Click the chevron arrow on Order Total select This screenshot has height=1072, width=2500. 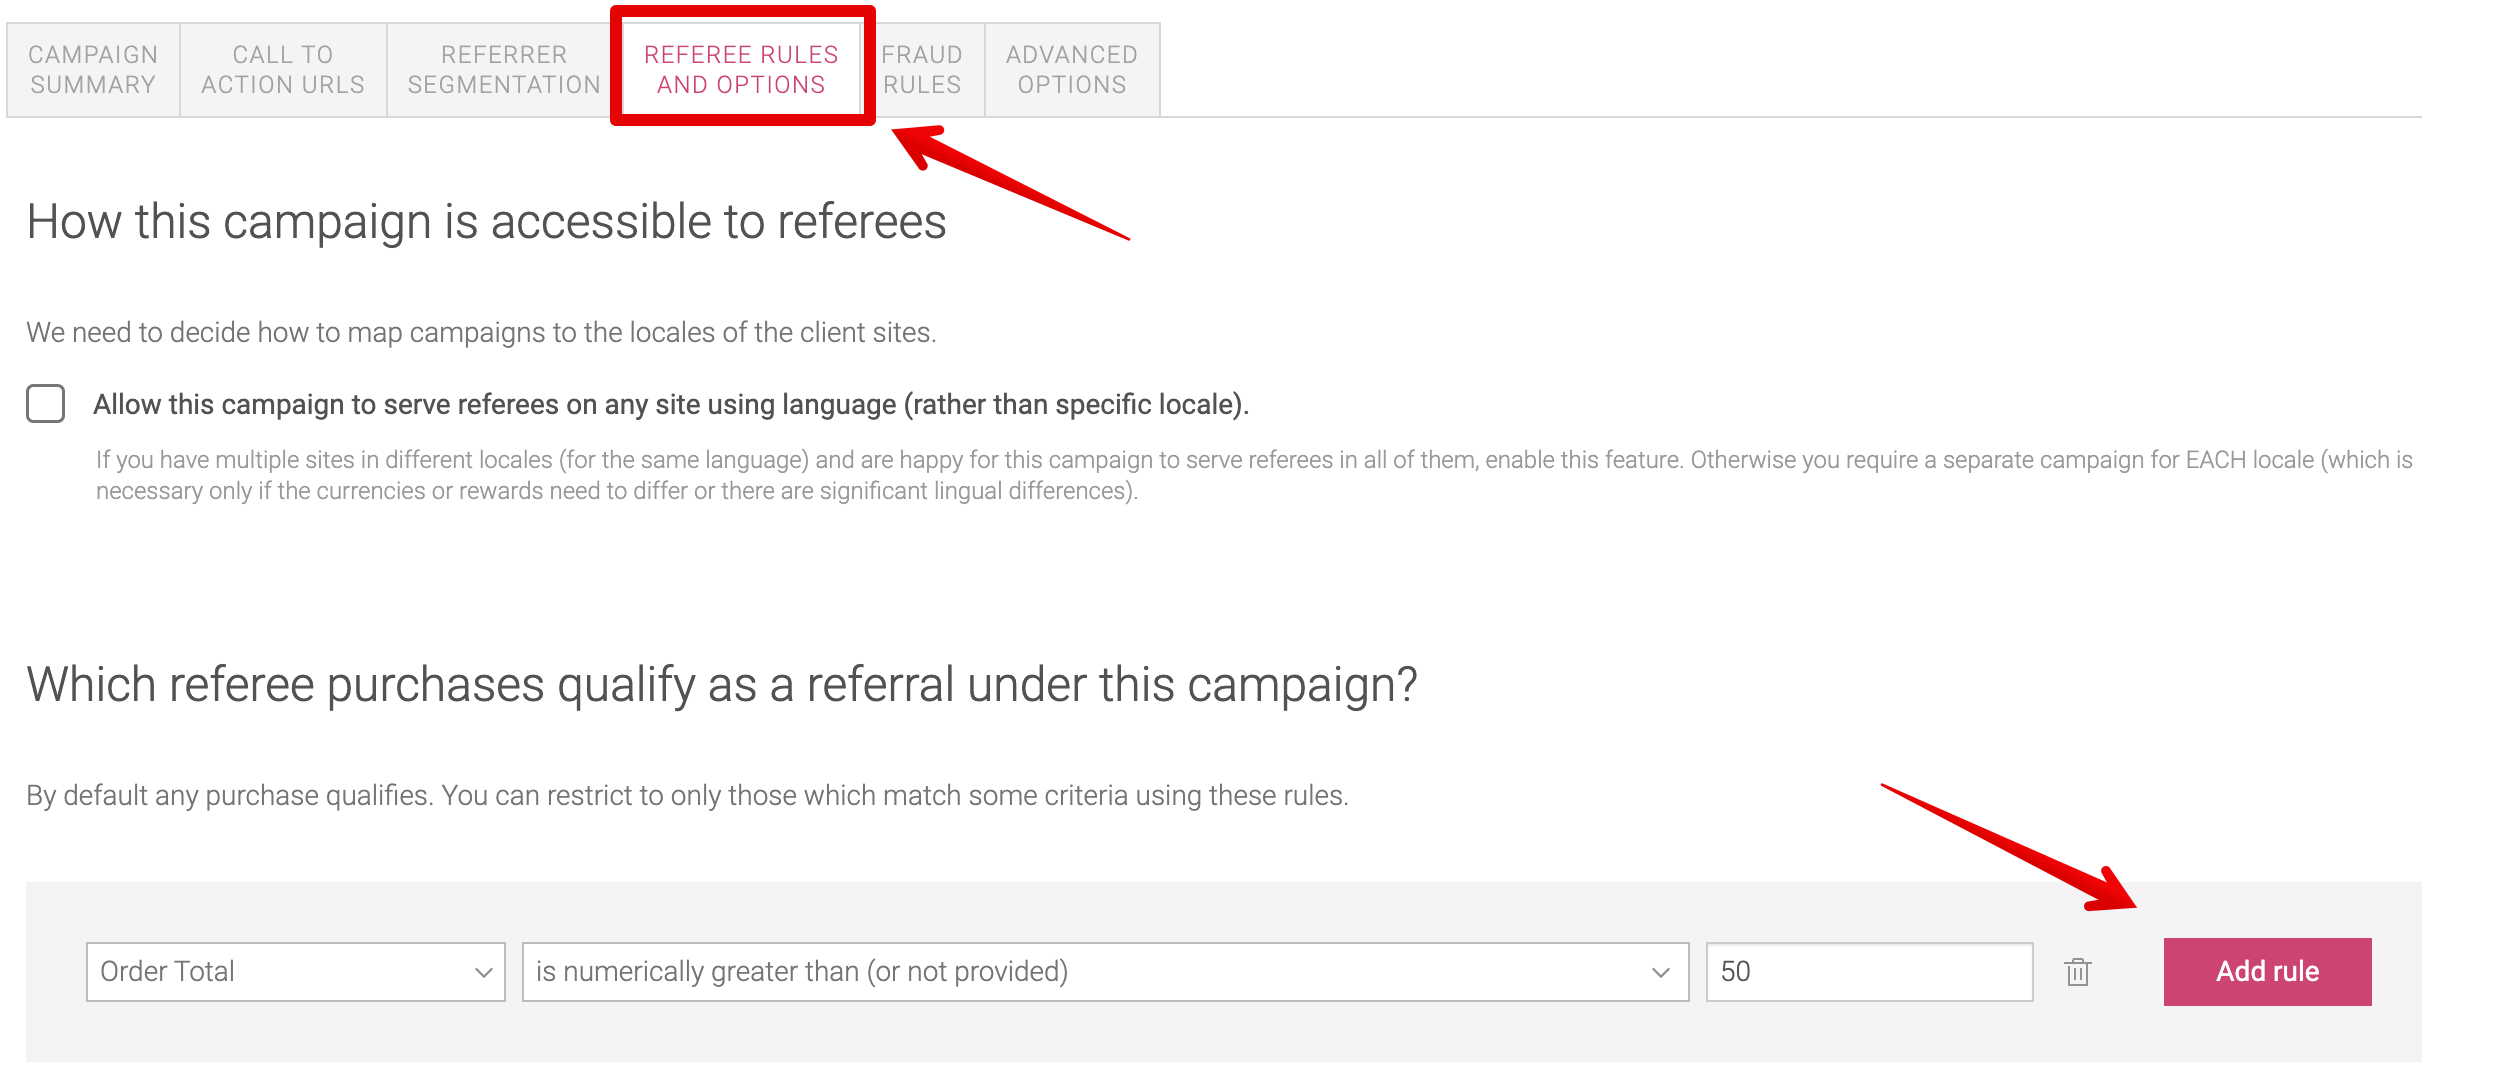(x=484, y=973)
